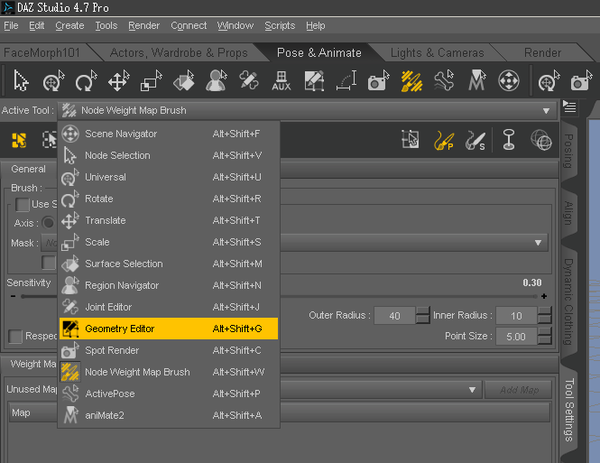Open the Render menu
Image resolution: width=600 pixels, height=463 pixels.
[144, 26]
